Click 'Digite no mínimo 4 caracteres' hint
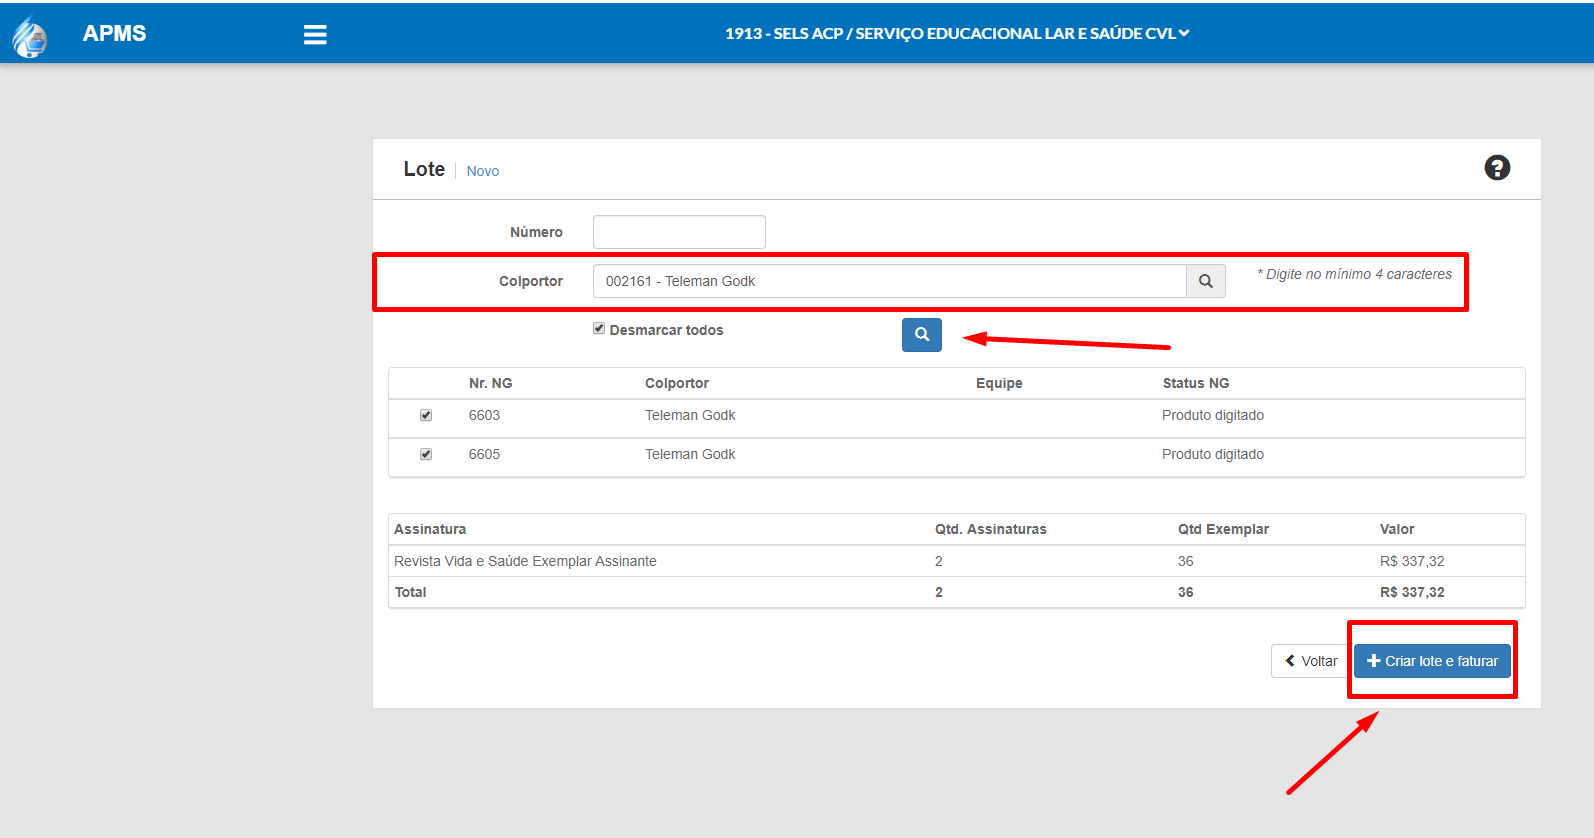This screenshot has height=838, width=1594. coord(1355,274)
